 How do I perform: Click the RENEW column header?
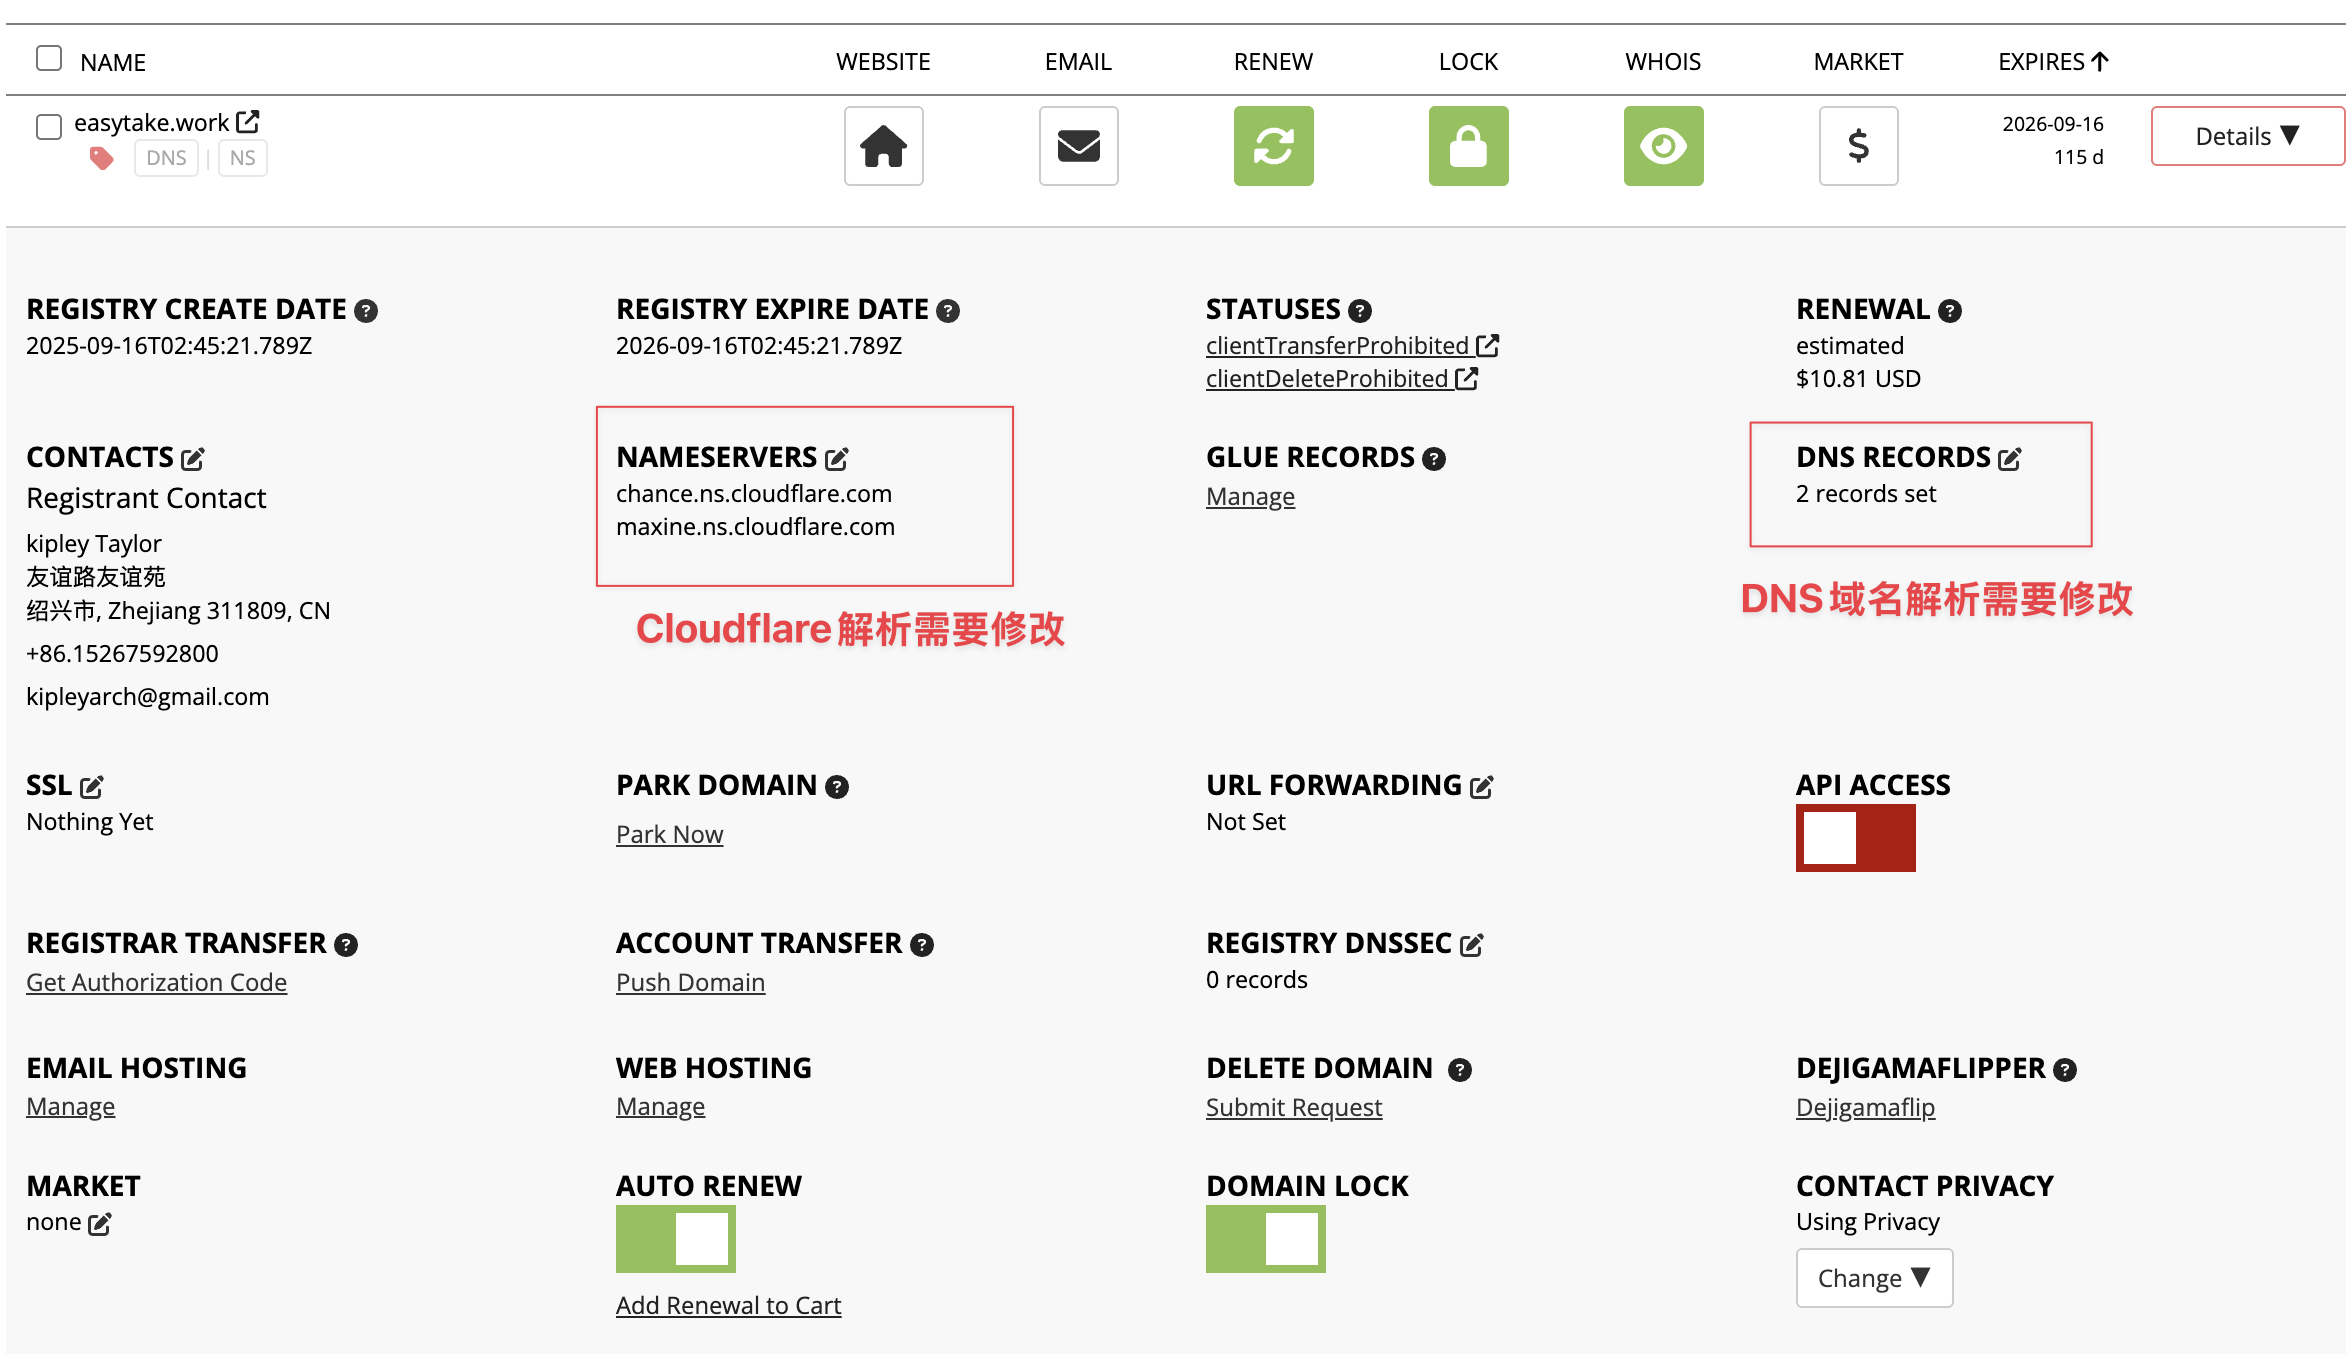click(1273, 62)
